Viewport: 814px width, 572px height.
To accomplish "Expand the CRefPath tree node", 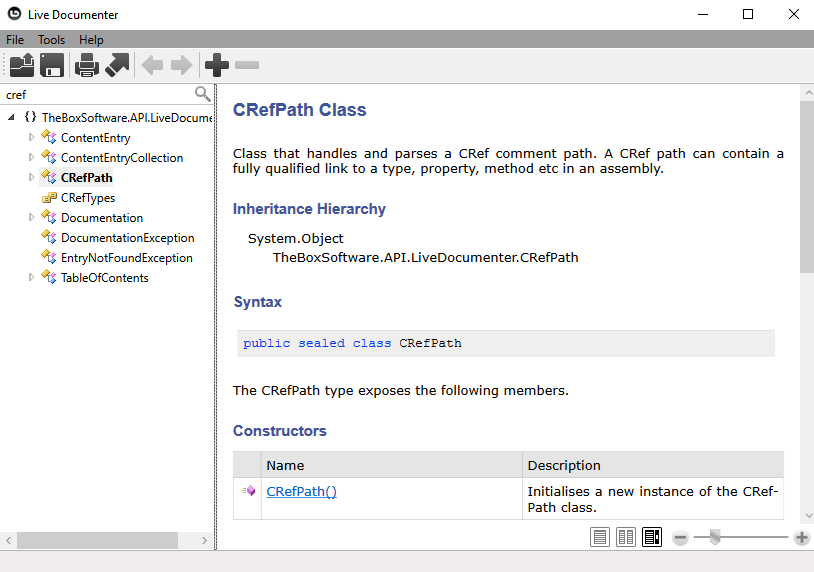I will pyautogui.click(x=31, y=177).
